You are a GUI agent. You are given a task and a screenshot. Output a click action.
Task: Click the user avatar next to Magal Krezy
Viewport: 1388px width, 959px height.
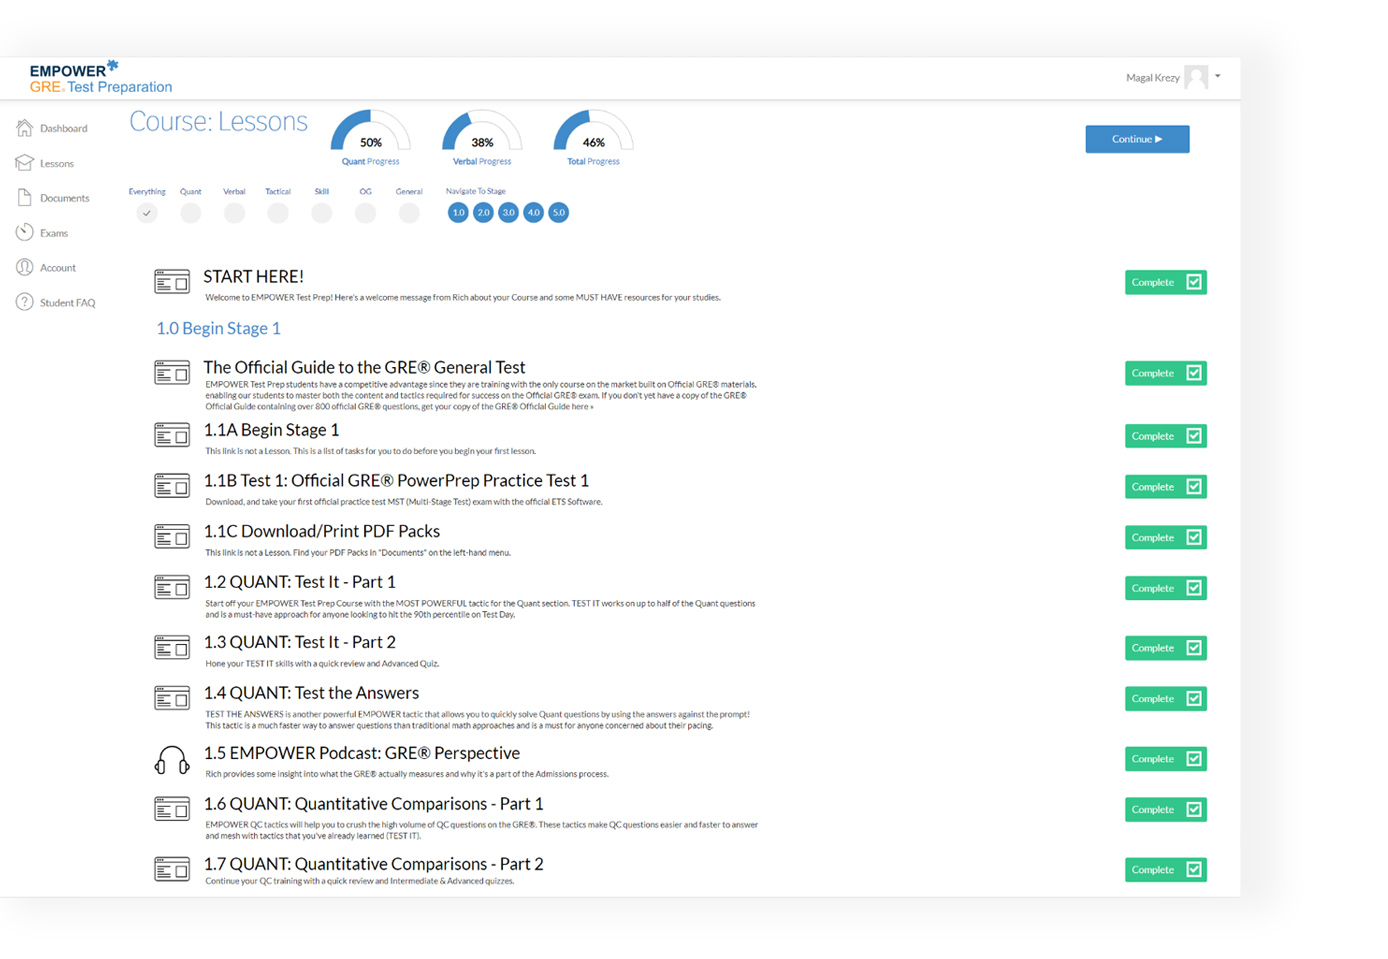pyautogui.click(x=1196, y=77)
